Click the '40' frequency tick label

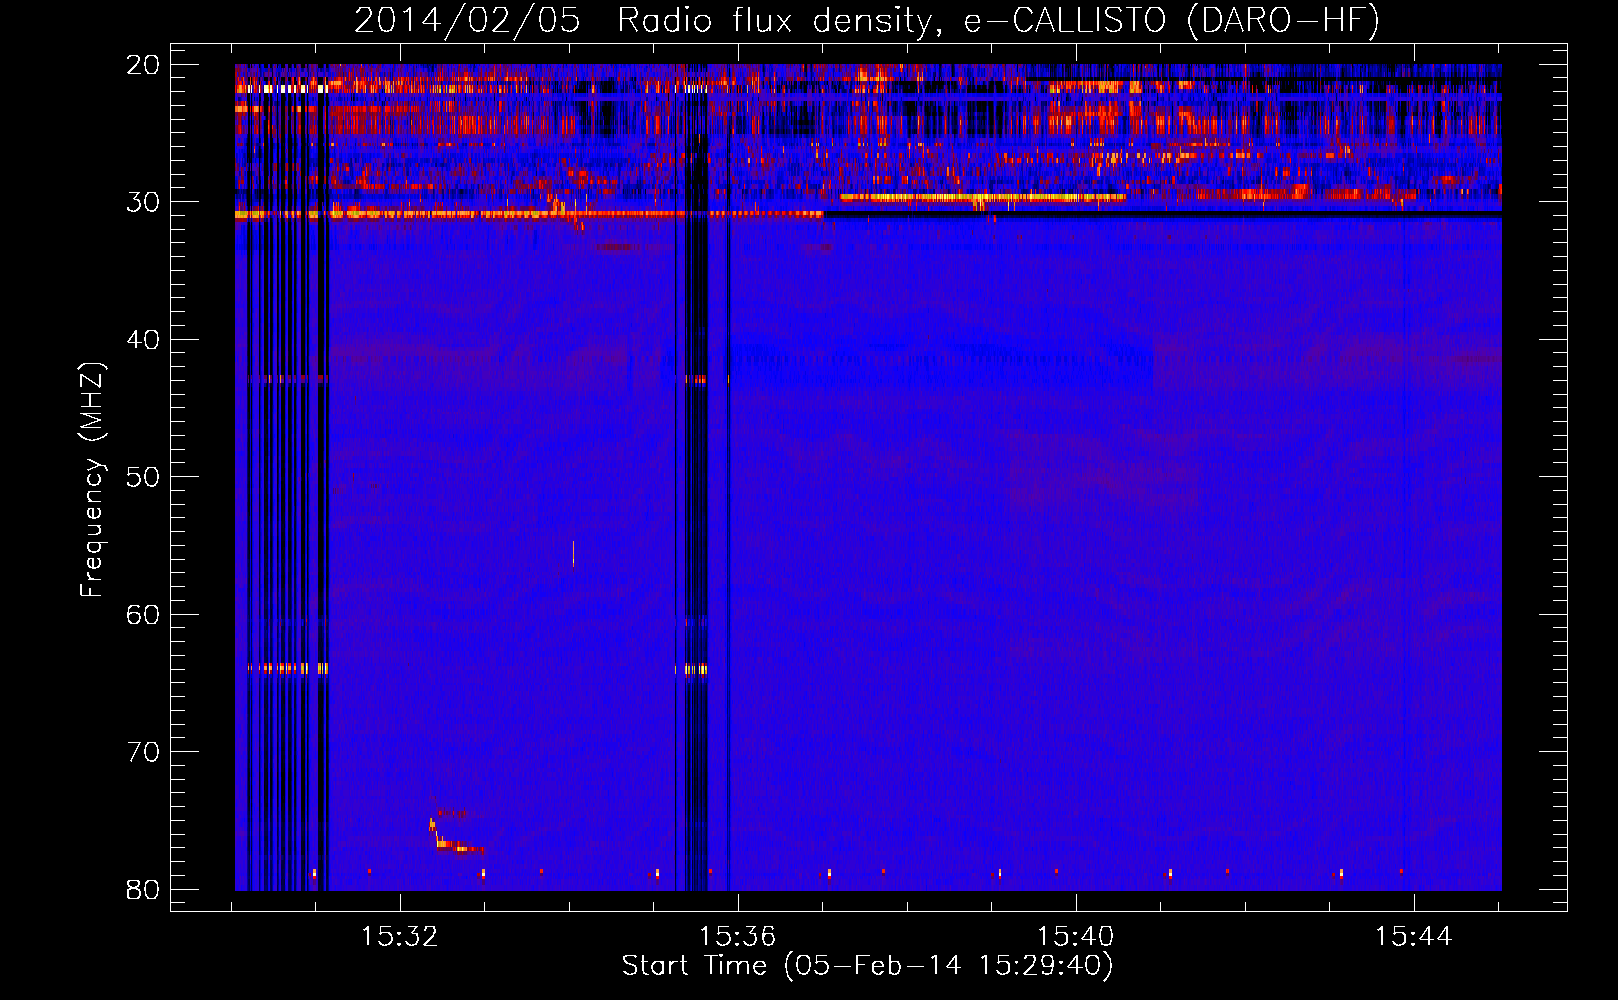pyautogui.click(x=144, y=340)
